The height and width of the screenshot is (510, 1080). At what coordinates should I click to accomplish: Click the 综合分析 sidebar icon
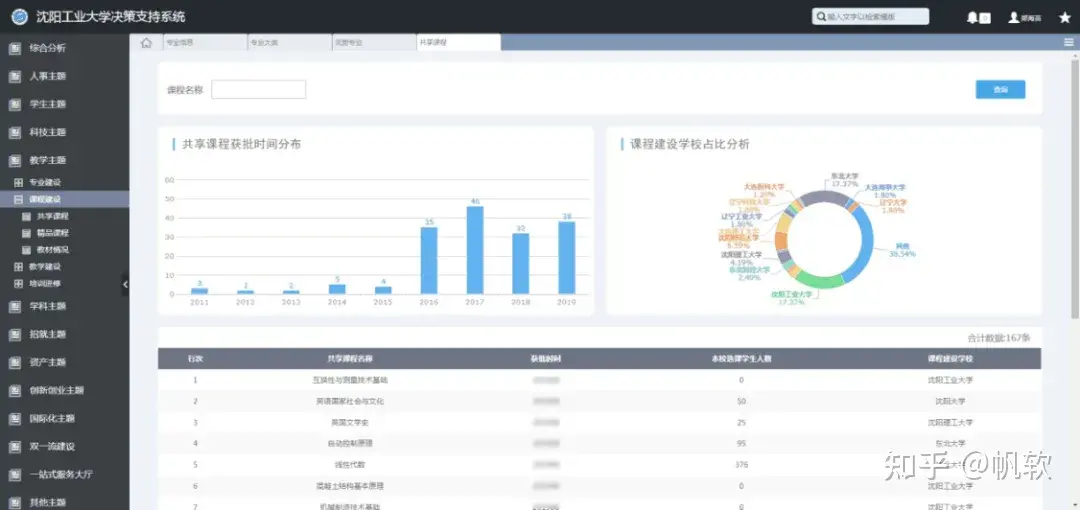(x=14, y=48)
